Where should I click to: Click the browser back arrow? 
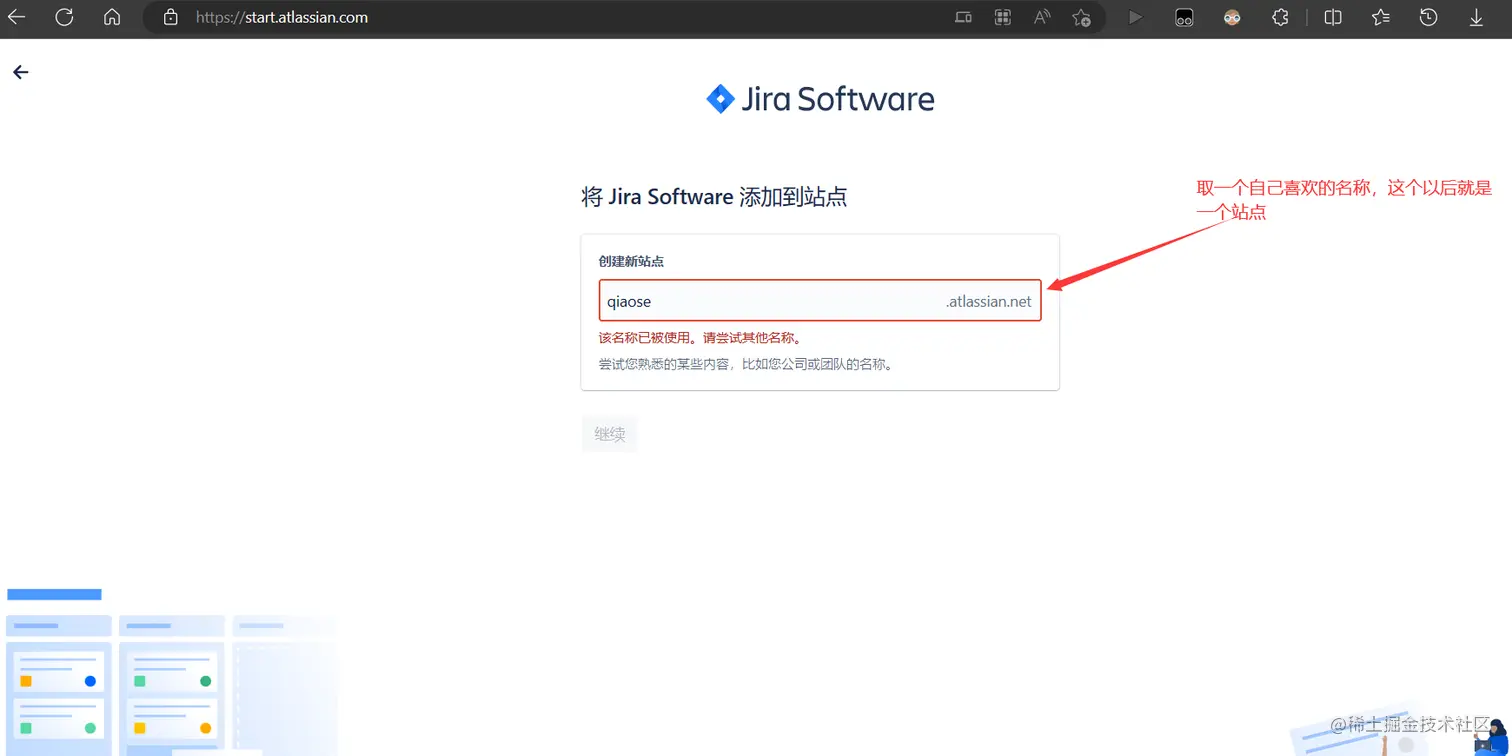17,17
